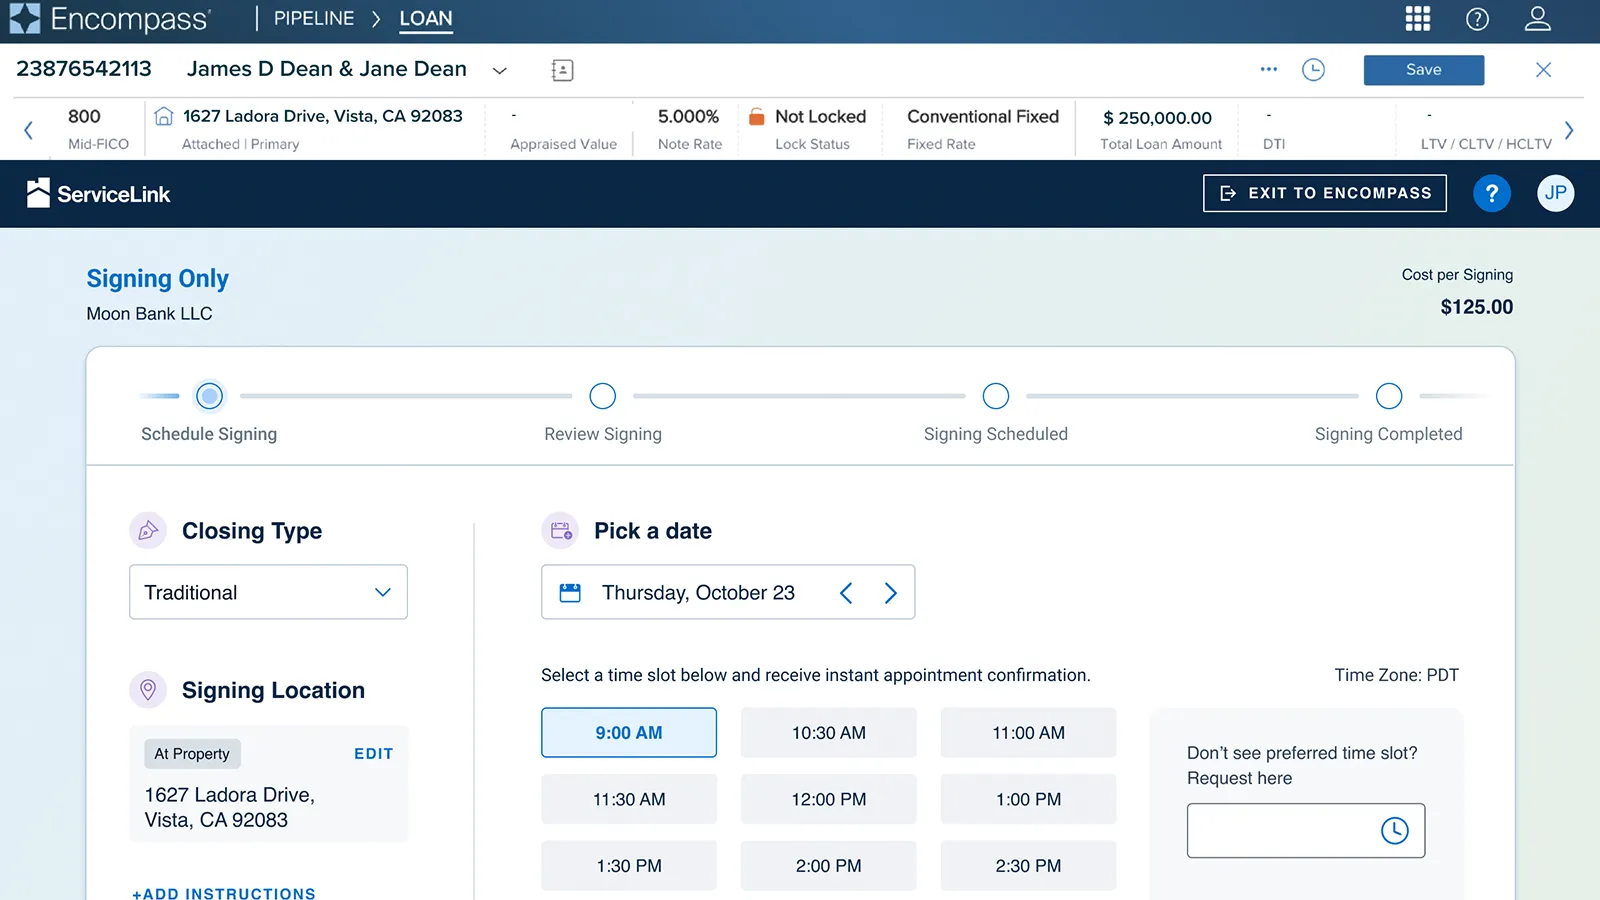Open the user profile icon in top bar

[1537, 19]
